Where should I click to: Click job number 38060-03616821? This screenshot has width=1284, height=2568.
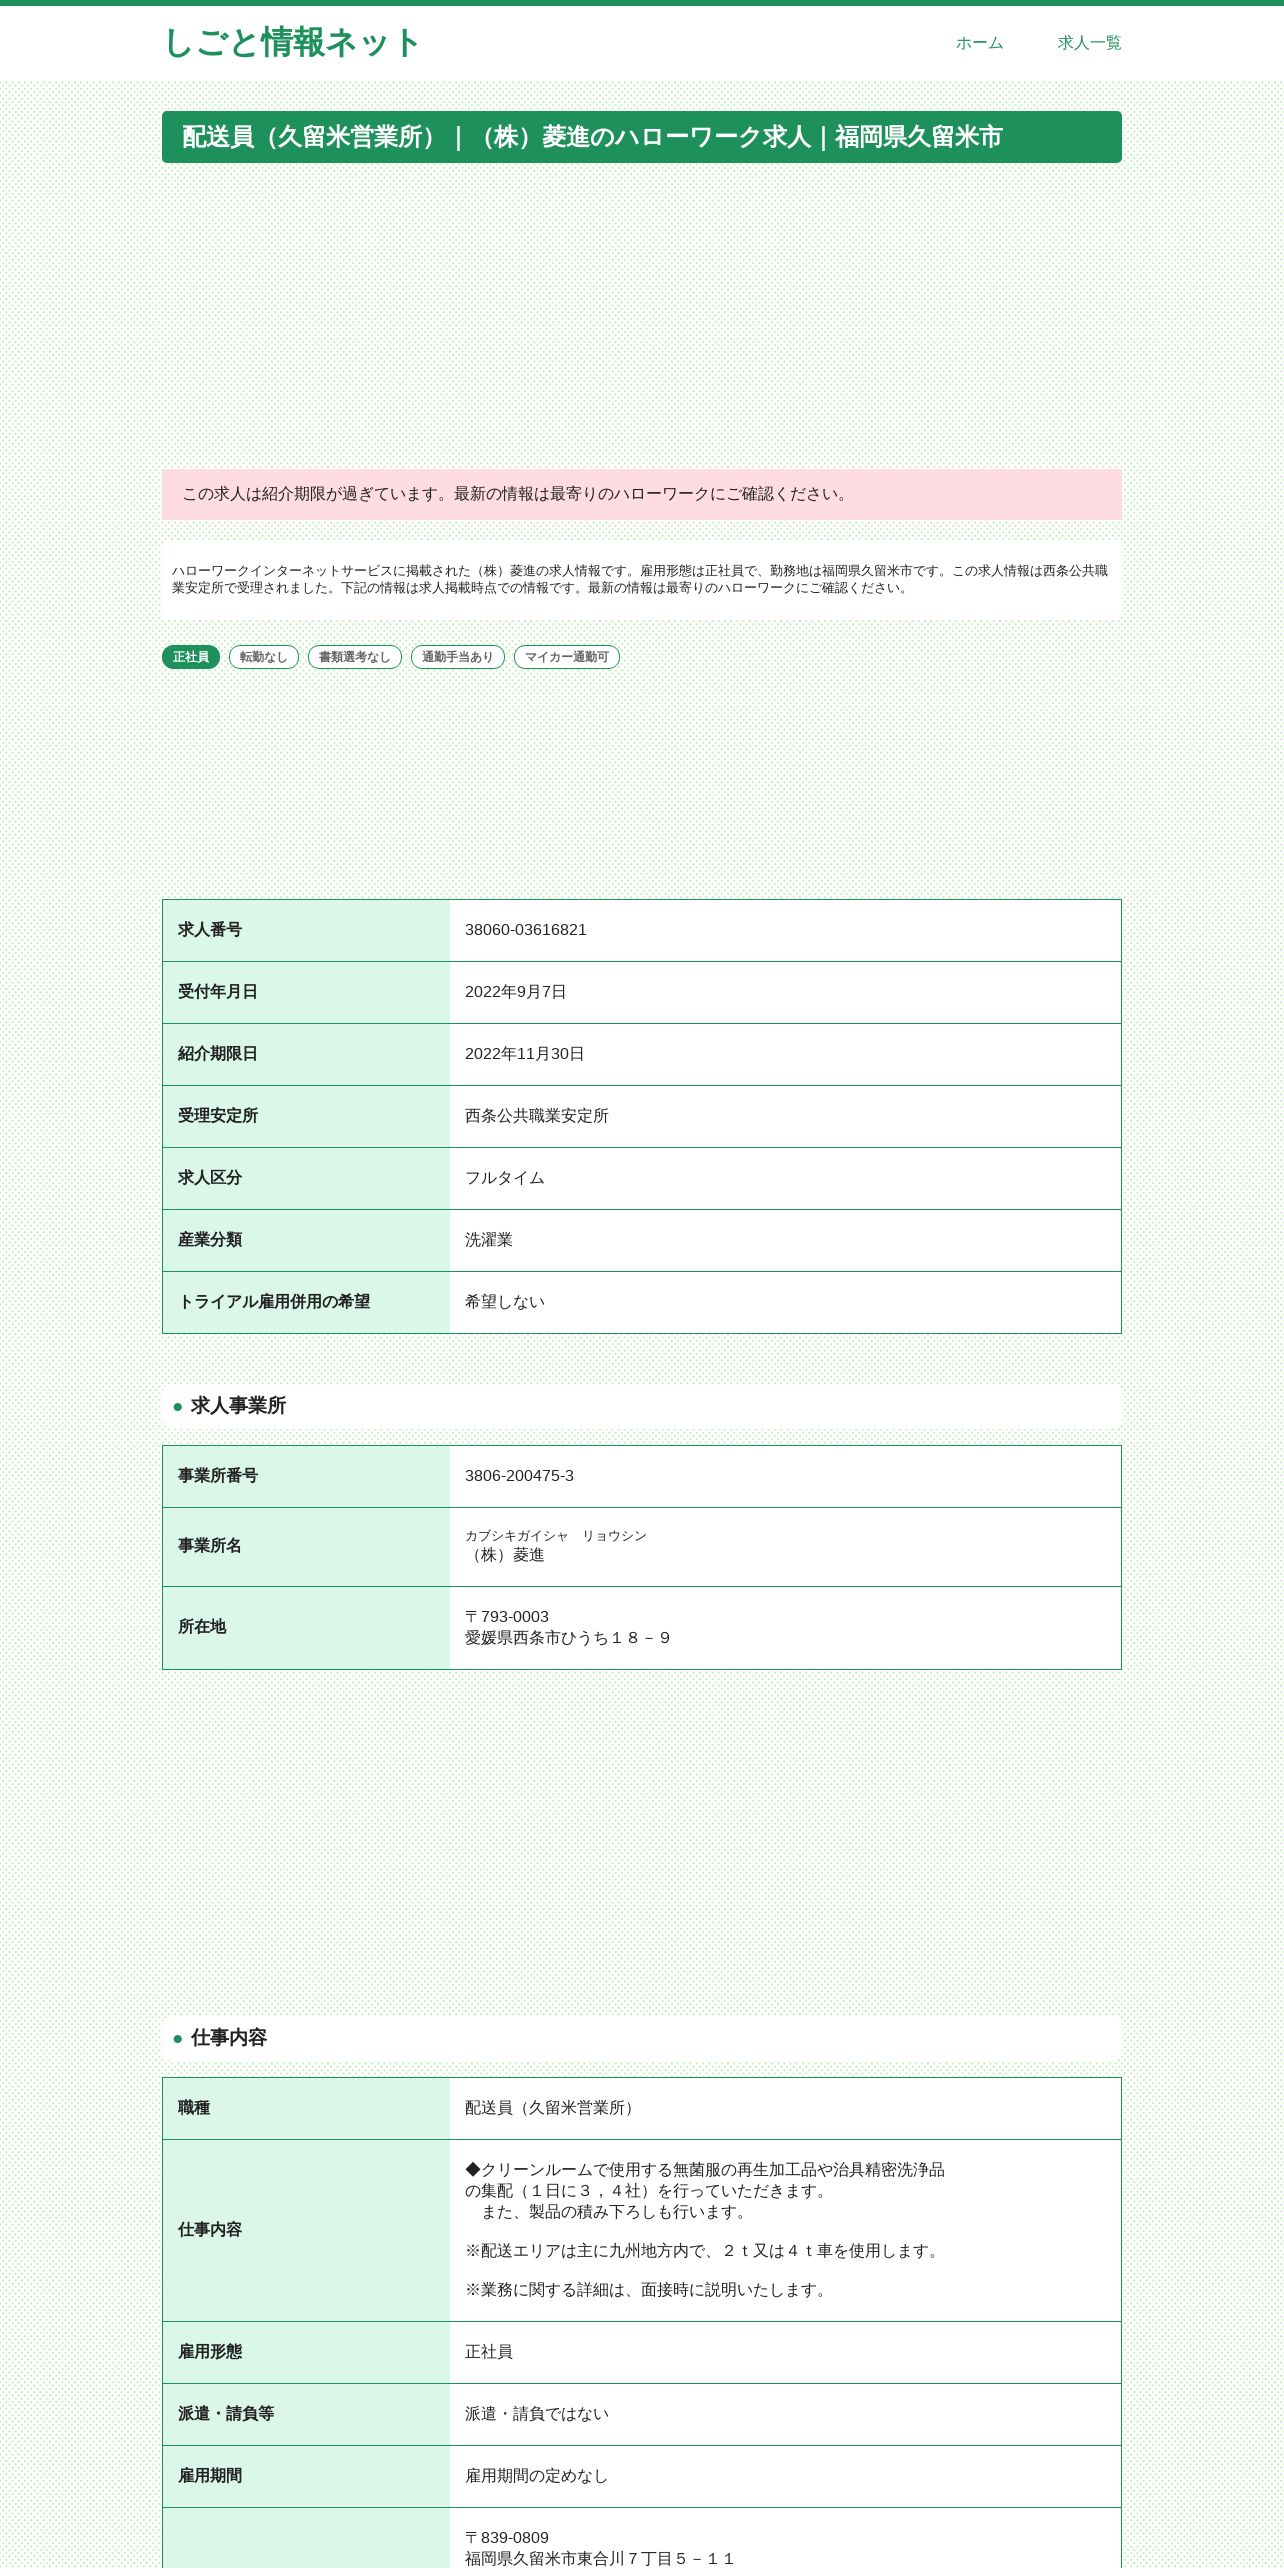tap(526, 930)
